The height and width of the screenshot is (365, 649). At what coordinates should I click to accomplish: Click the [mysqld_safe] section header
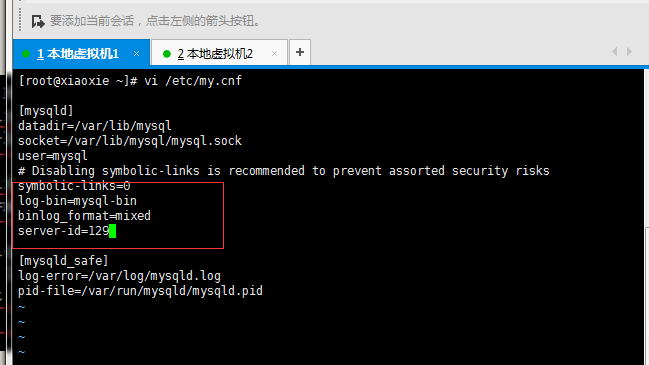[63, 261]
